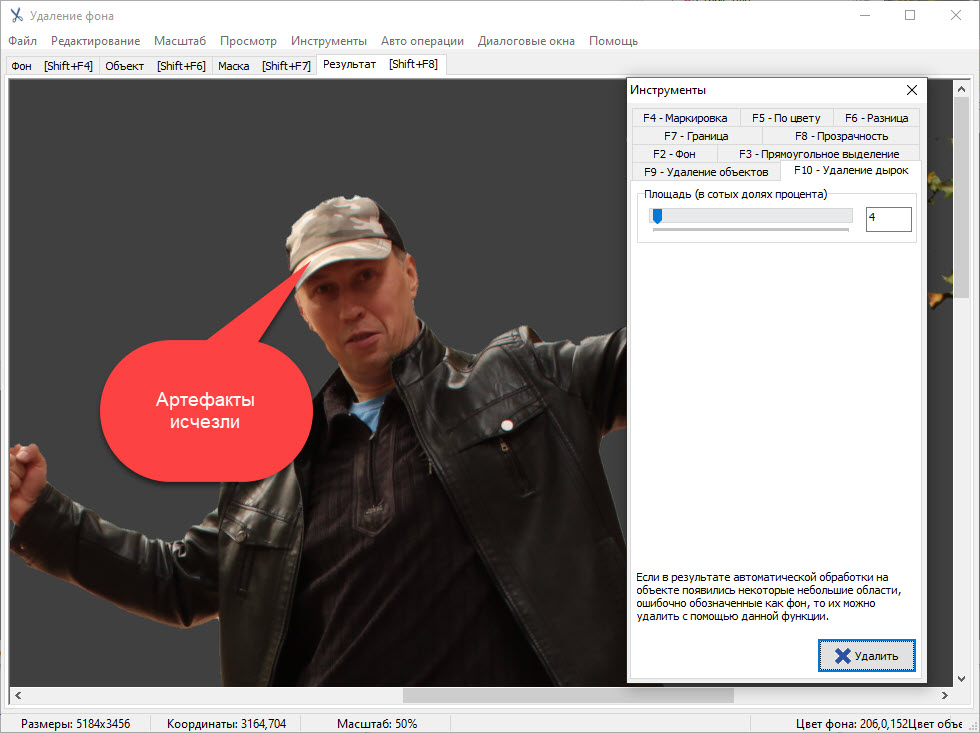980x733 pixels.
Task: Switch to the Маска [Shift+F7] tab
Action: click(x=264, y=66)
